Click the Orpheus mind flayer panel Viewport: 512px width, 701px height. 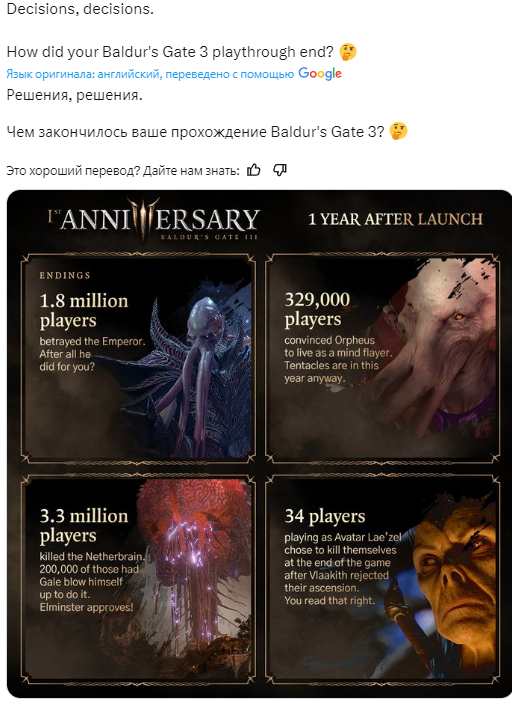tap(382, 358)
